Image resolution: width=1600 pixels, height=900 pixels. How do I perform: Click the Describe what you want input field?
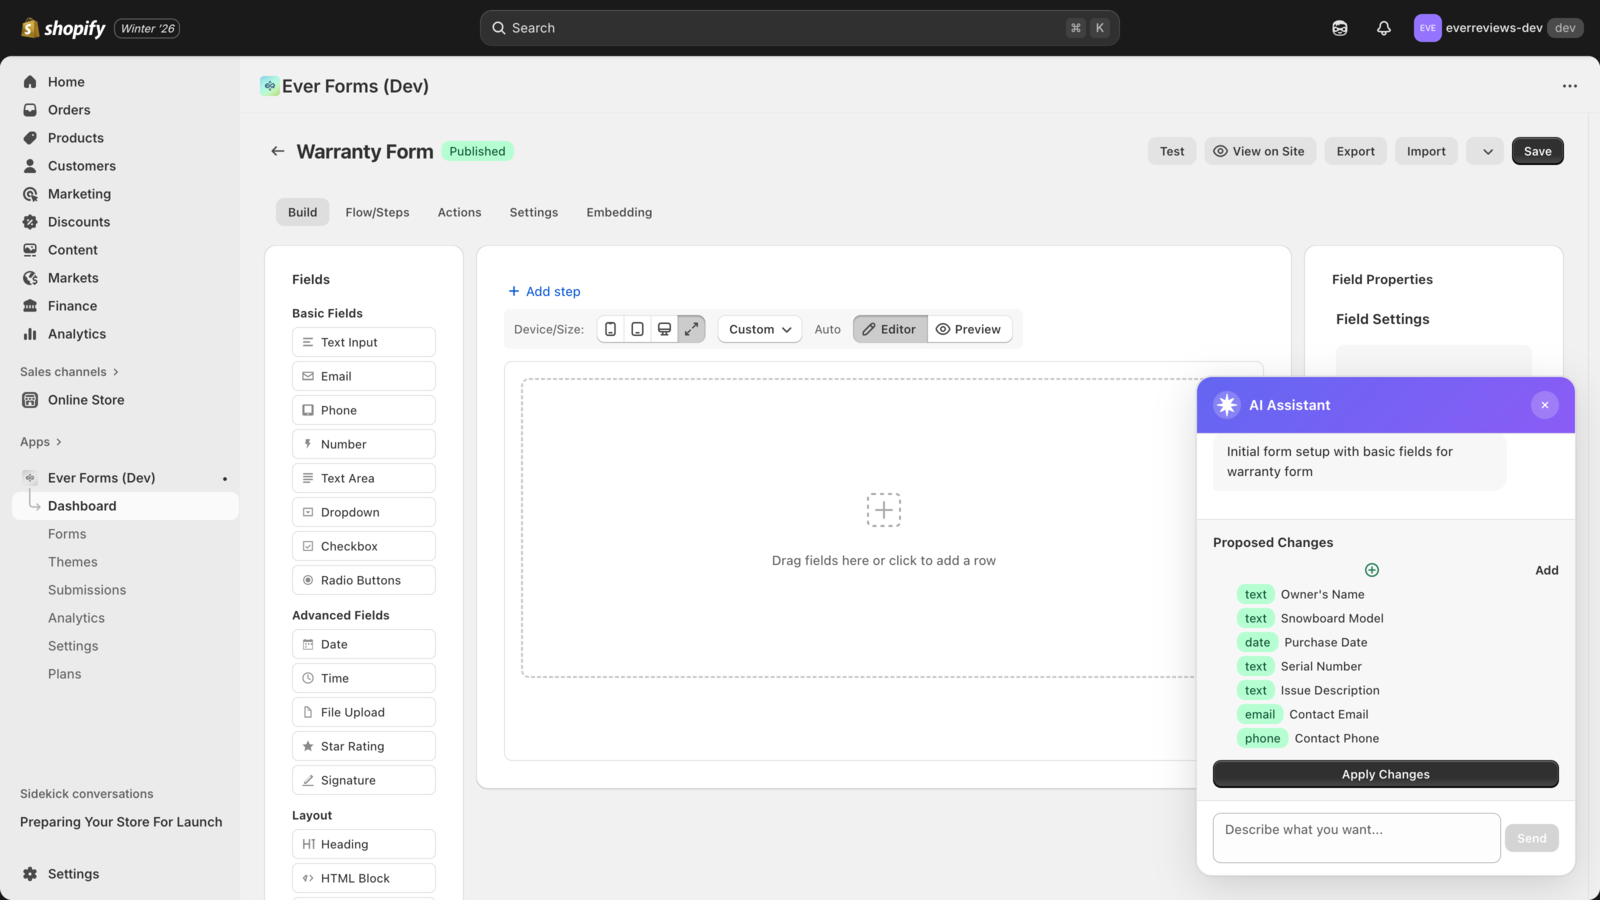(1355, 837)
